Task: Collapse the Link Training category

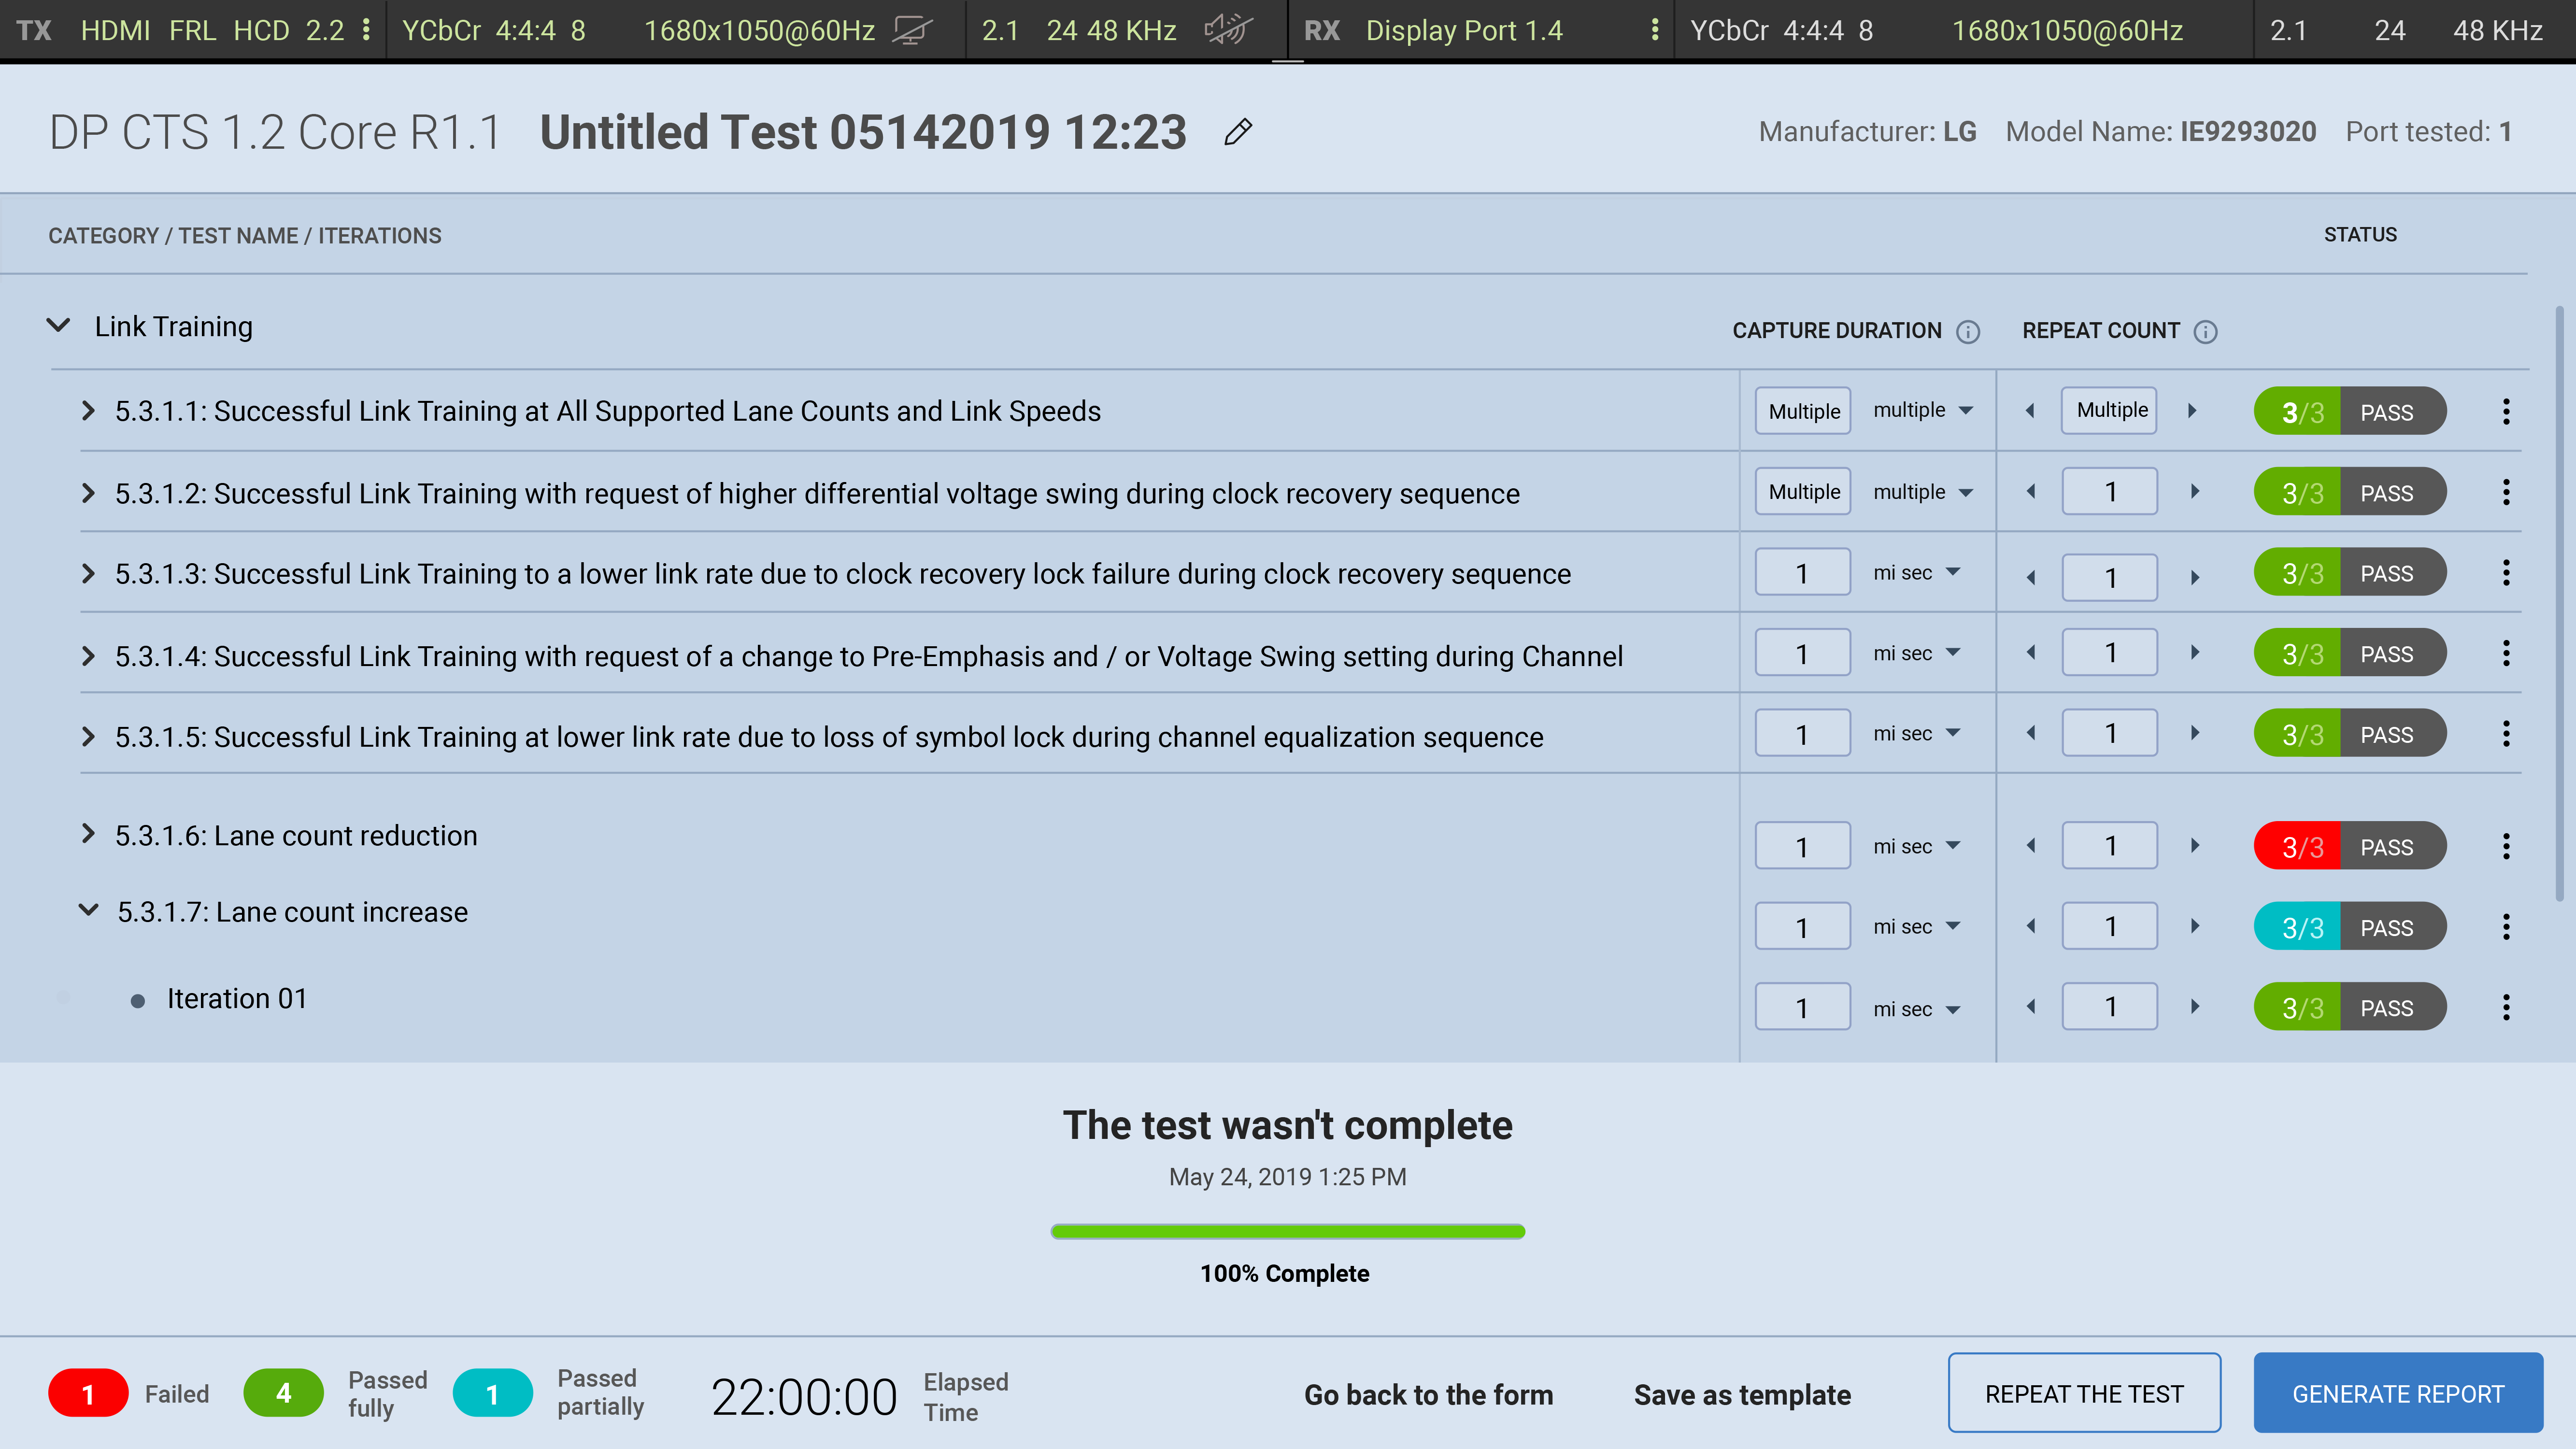Action: [59, 326]
